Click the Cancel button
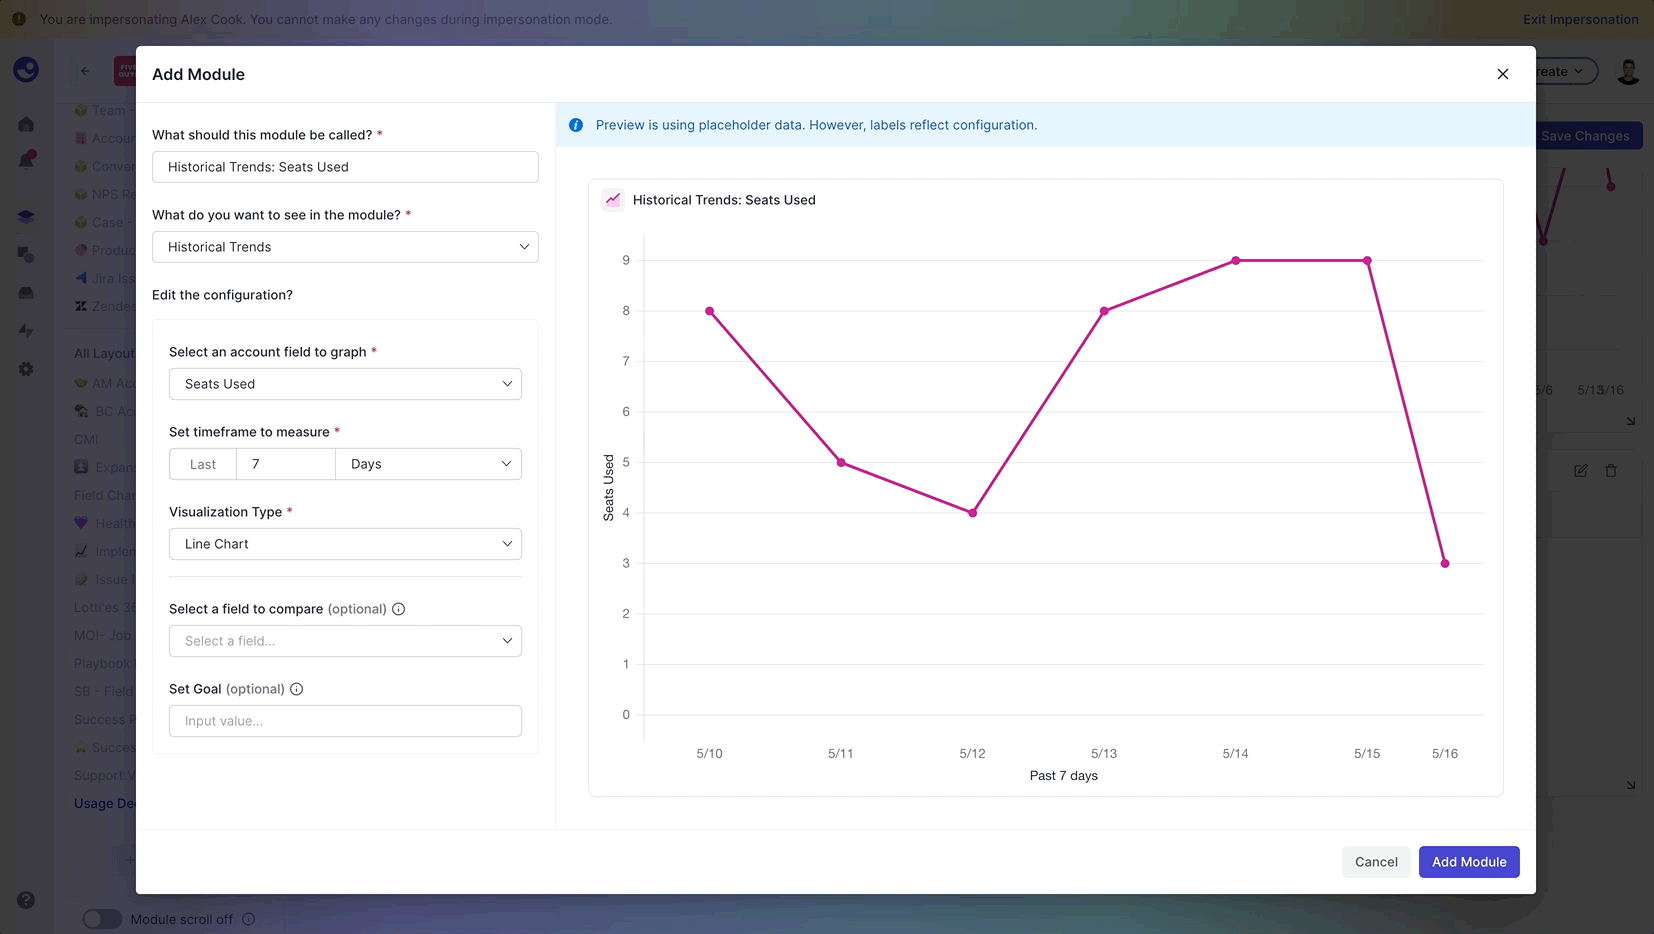This screenshot has width=1654, height=934. (1376, 862)
